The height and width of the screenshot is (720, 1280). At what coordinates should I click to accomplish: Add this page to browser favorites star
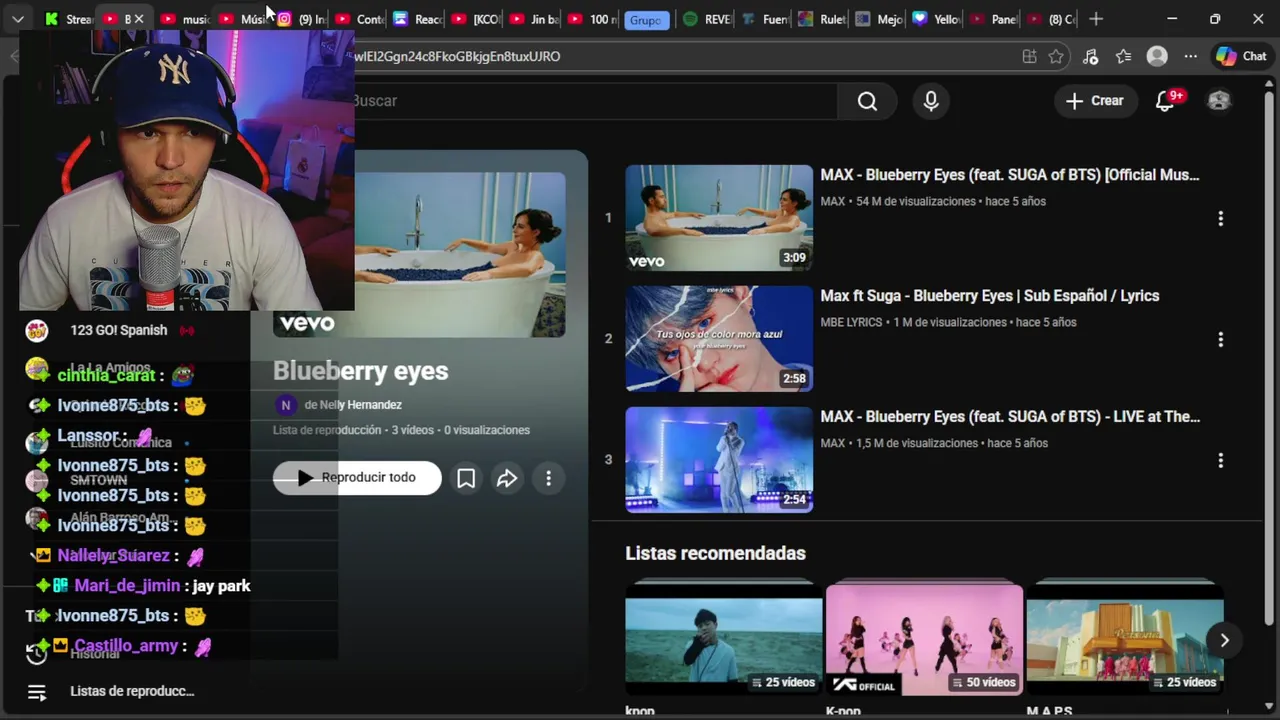pyautogui.click(x=1056, y=57)
